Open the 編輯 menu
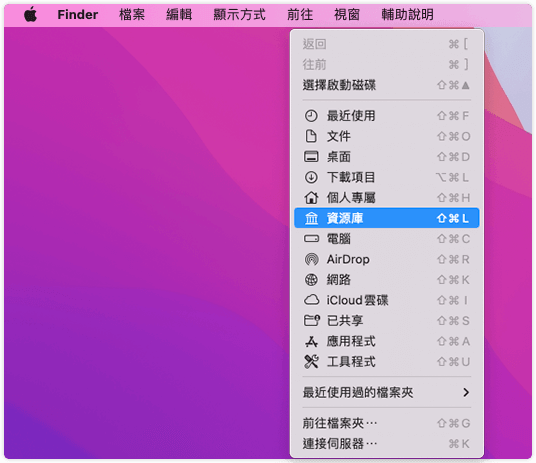This screenshot has width=536, height=463. point(179,15)
